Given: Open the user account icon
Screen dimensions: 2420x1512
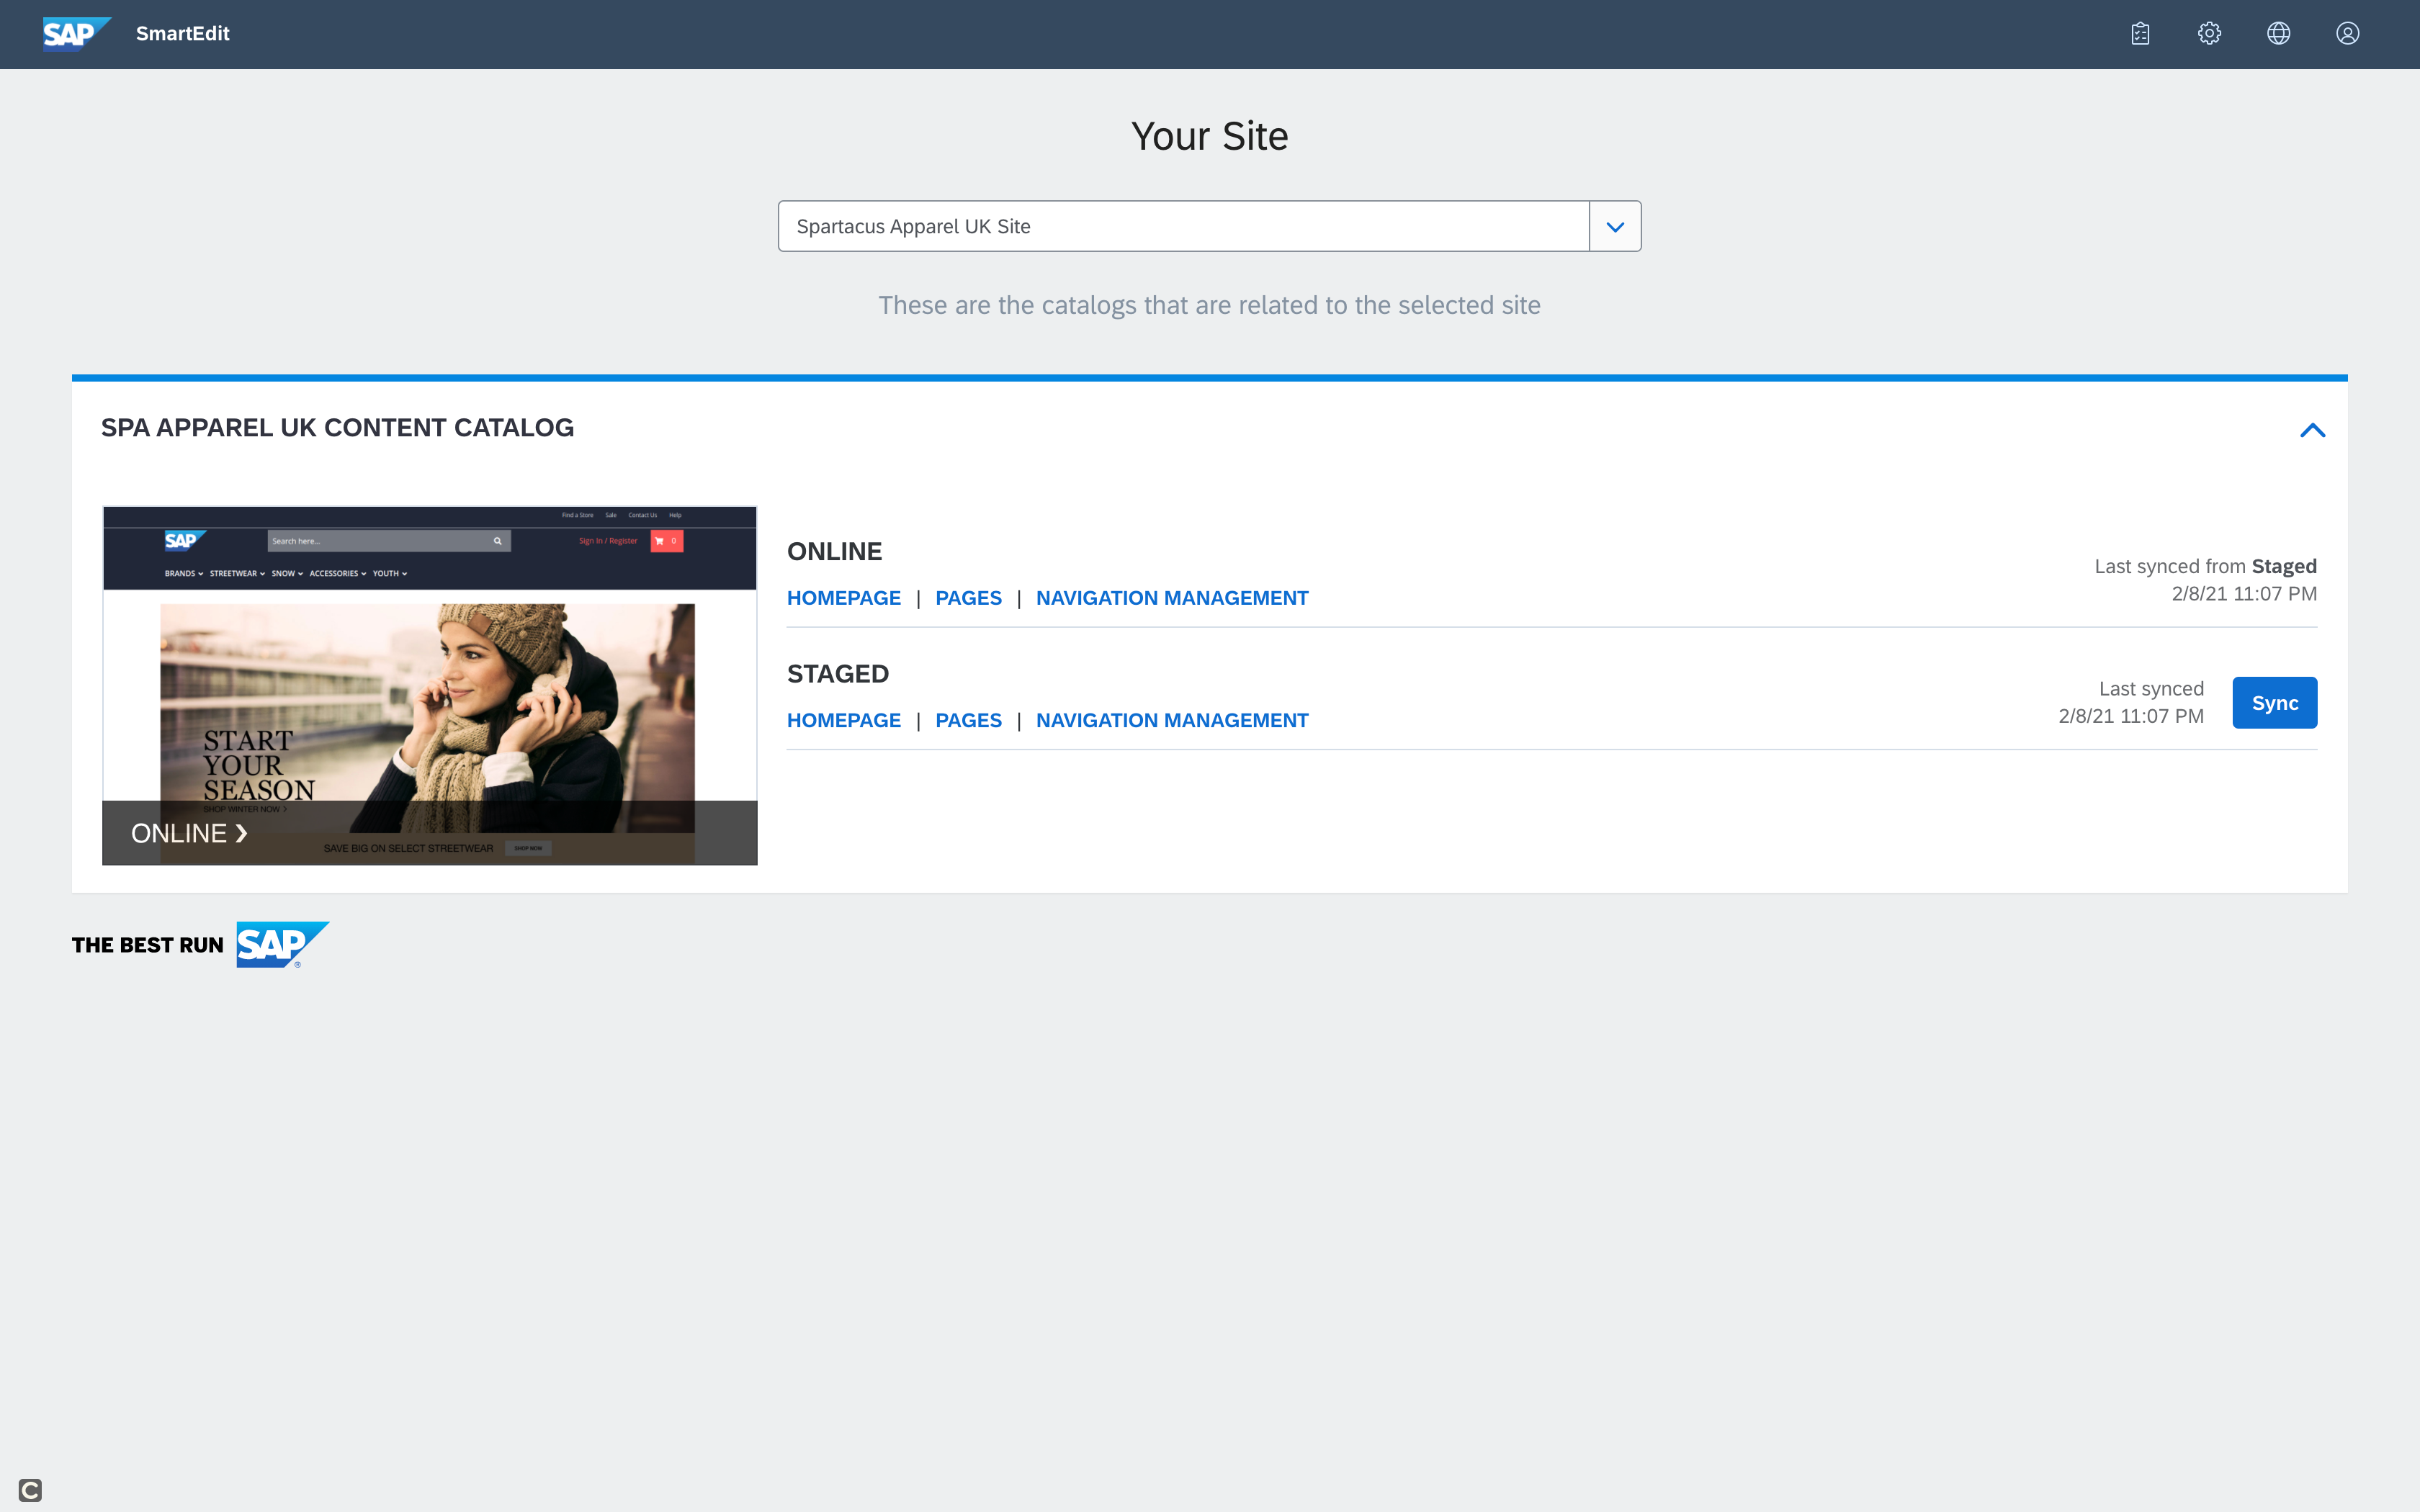Looking at the screenshot, I should pyautogui.click(x=2347, y=33).
